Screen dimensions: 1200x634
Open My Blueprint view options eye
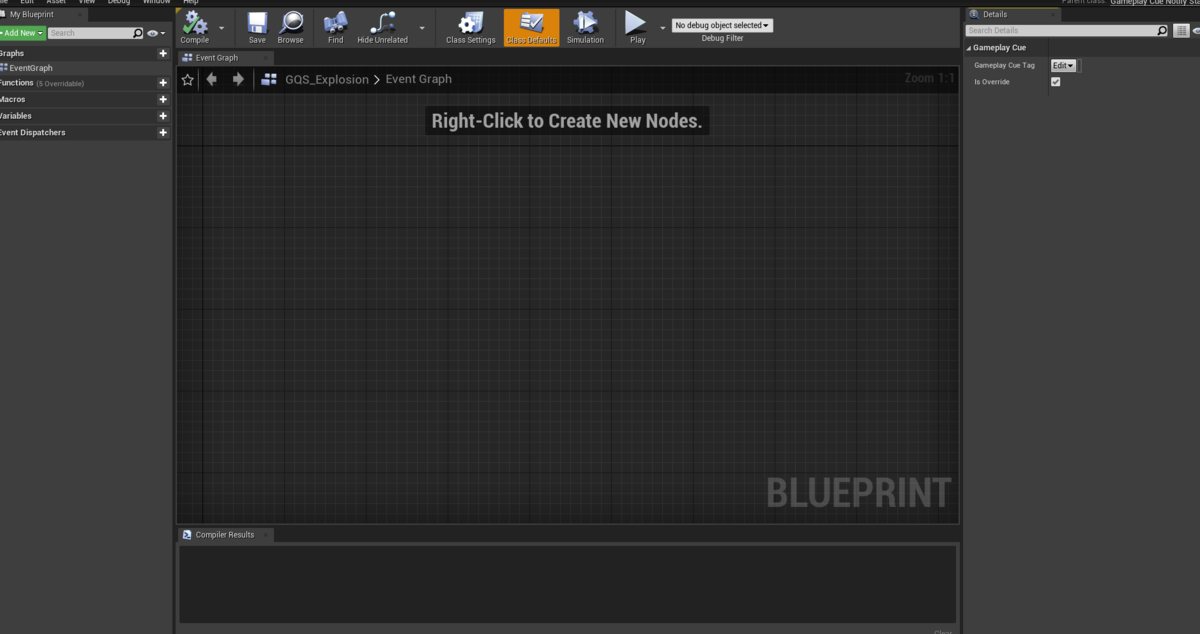(x=155, y=33)
